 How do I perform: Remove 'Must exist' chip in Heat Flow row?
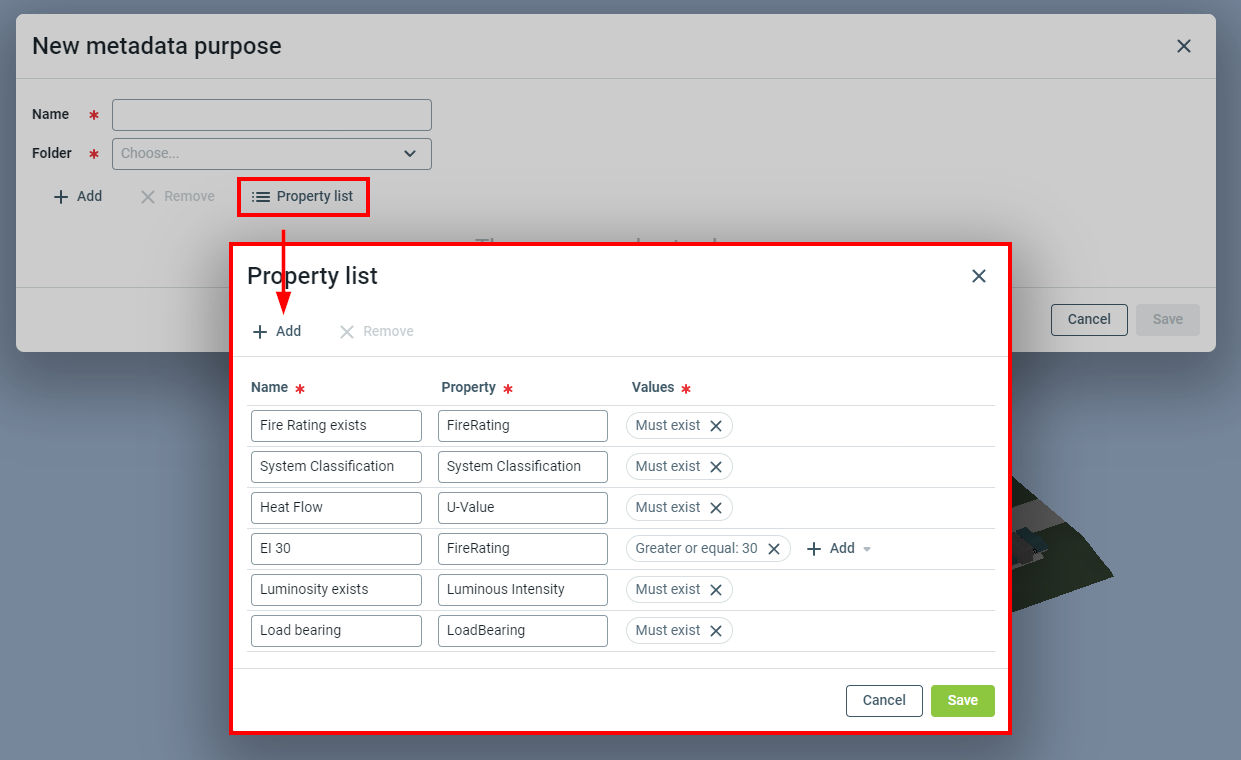716,508
